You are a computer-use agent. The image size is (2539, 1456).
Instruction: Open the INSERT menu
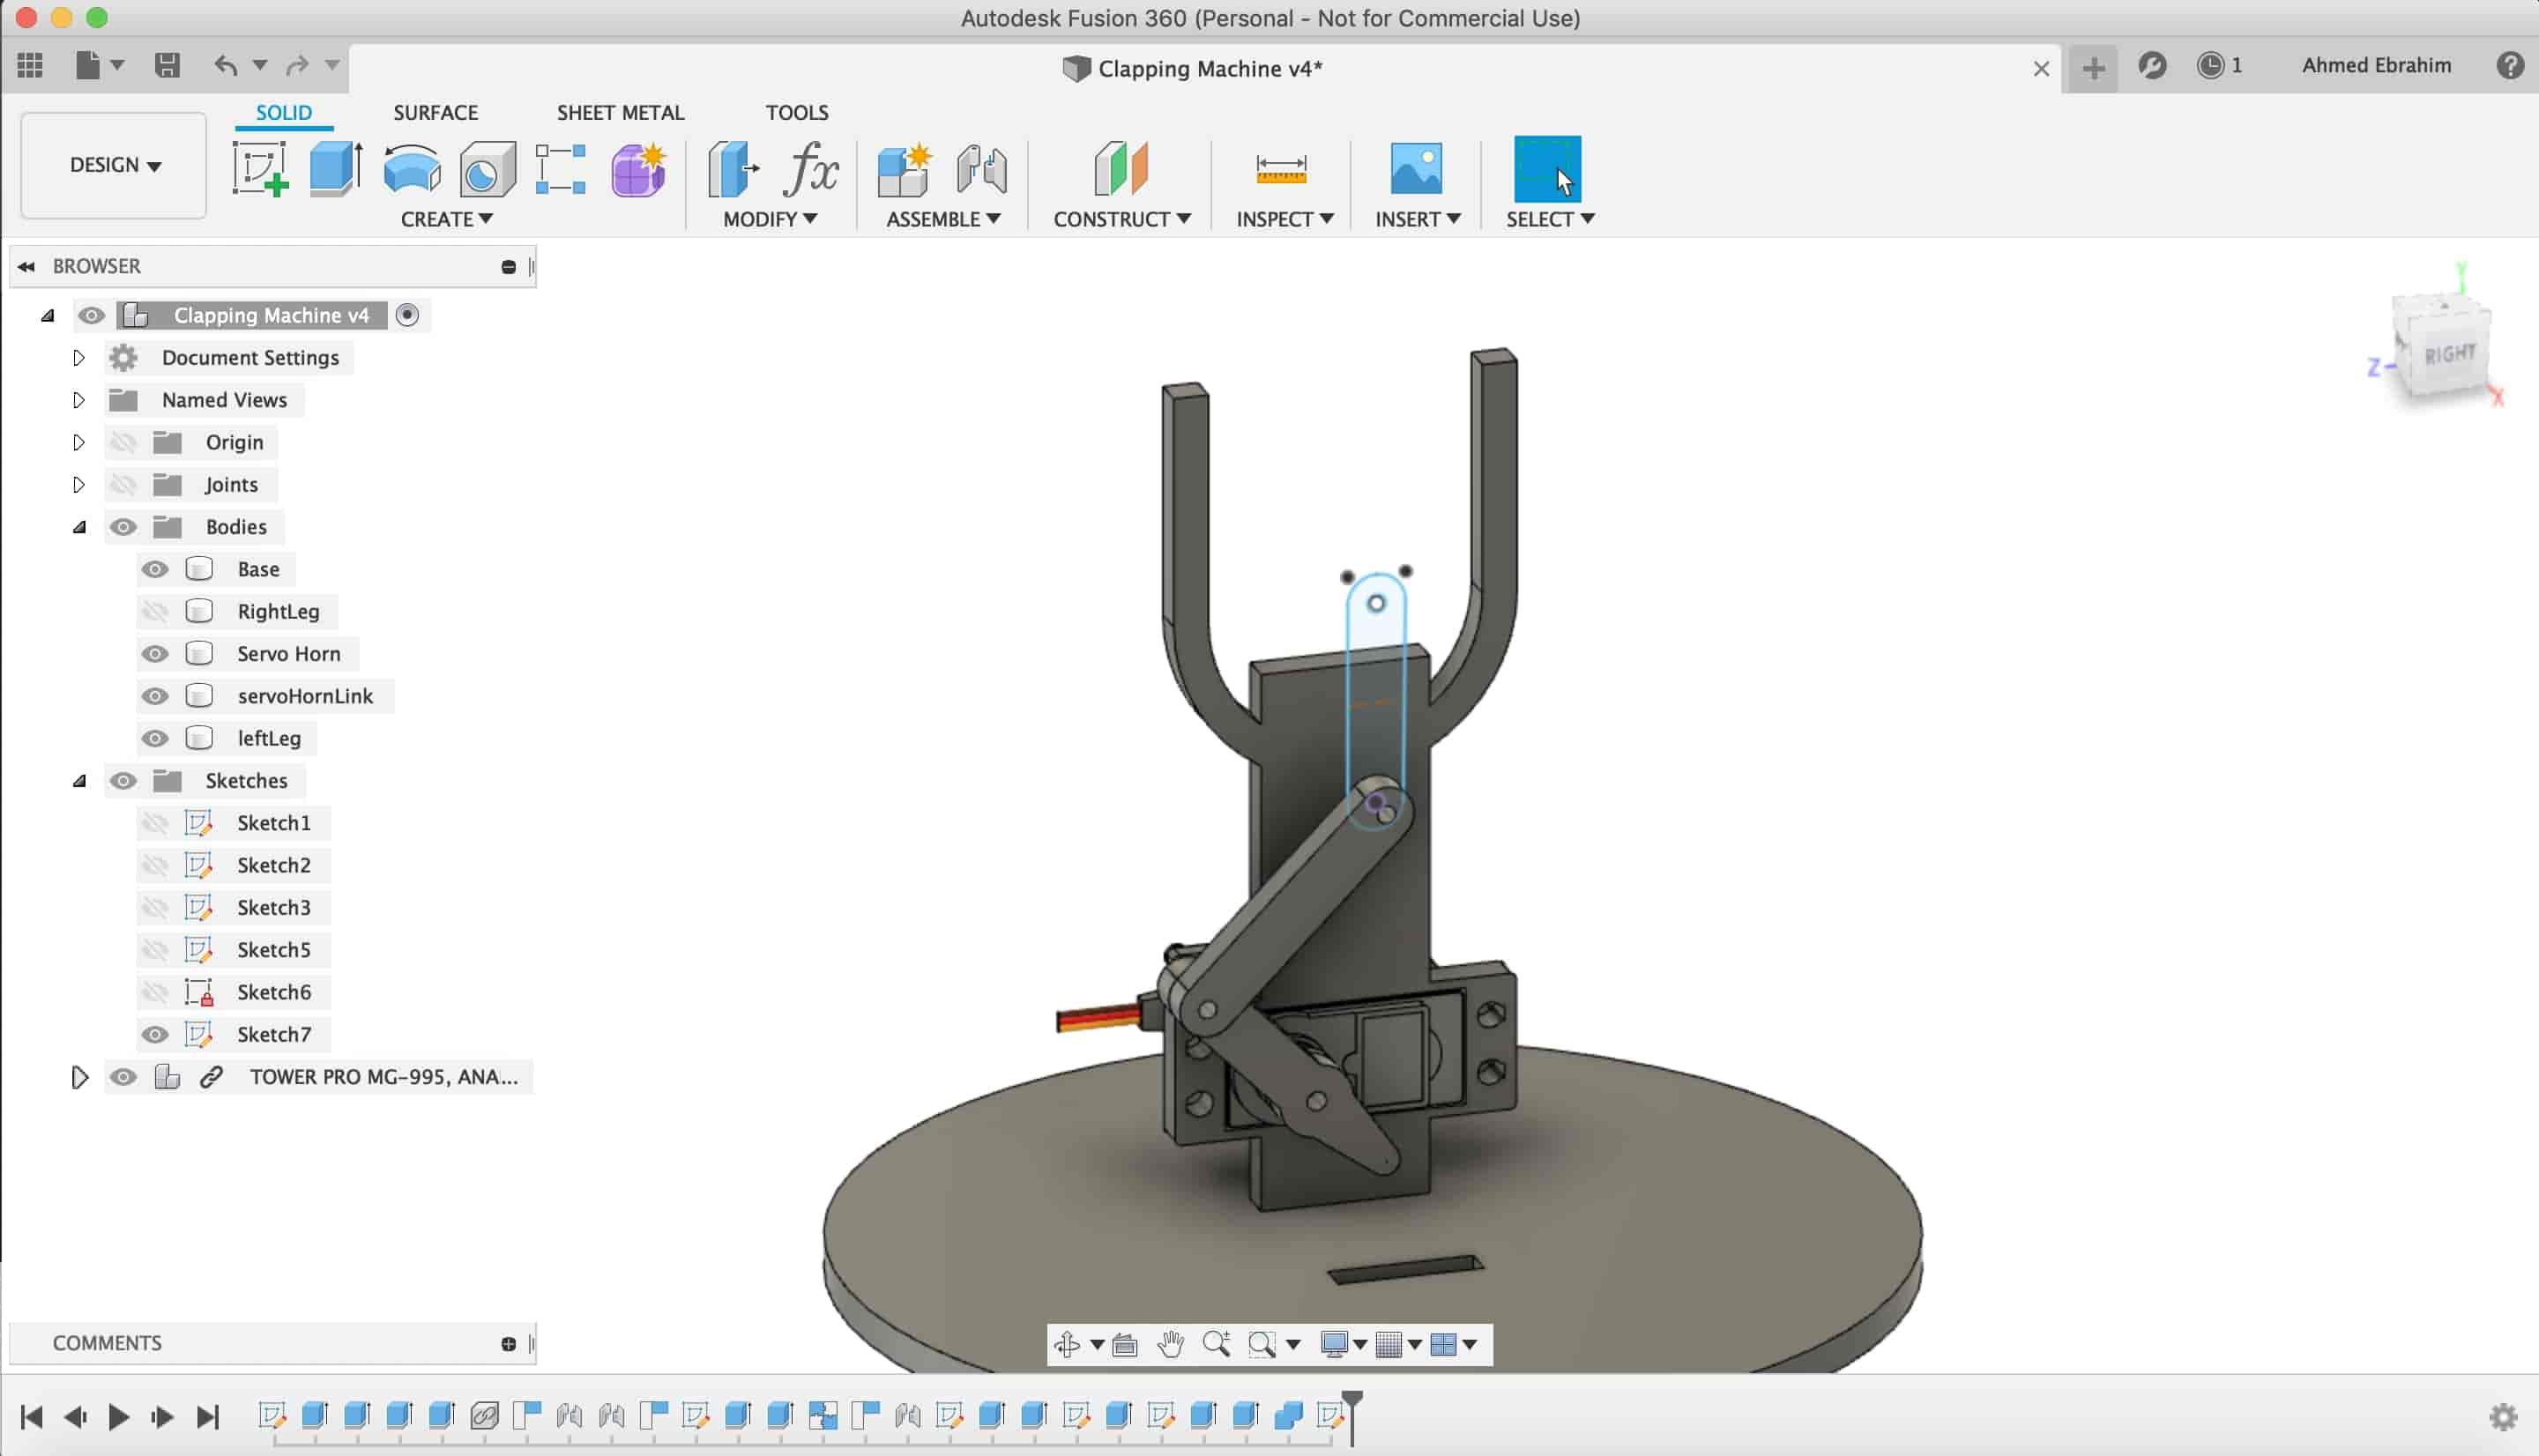[x=1417, y=219]
